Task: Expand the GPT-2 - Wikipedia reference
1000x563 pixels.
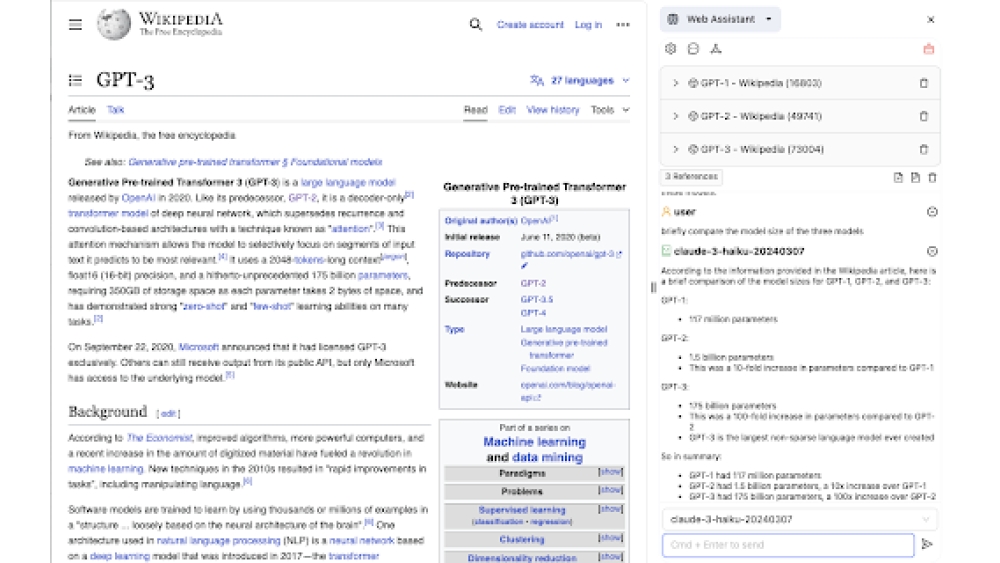Action: (x=675, y=116)
